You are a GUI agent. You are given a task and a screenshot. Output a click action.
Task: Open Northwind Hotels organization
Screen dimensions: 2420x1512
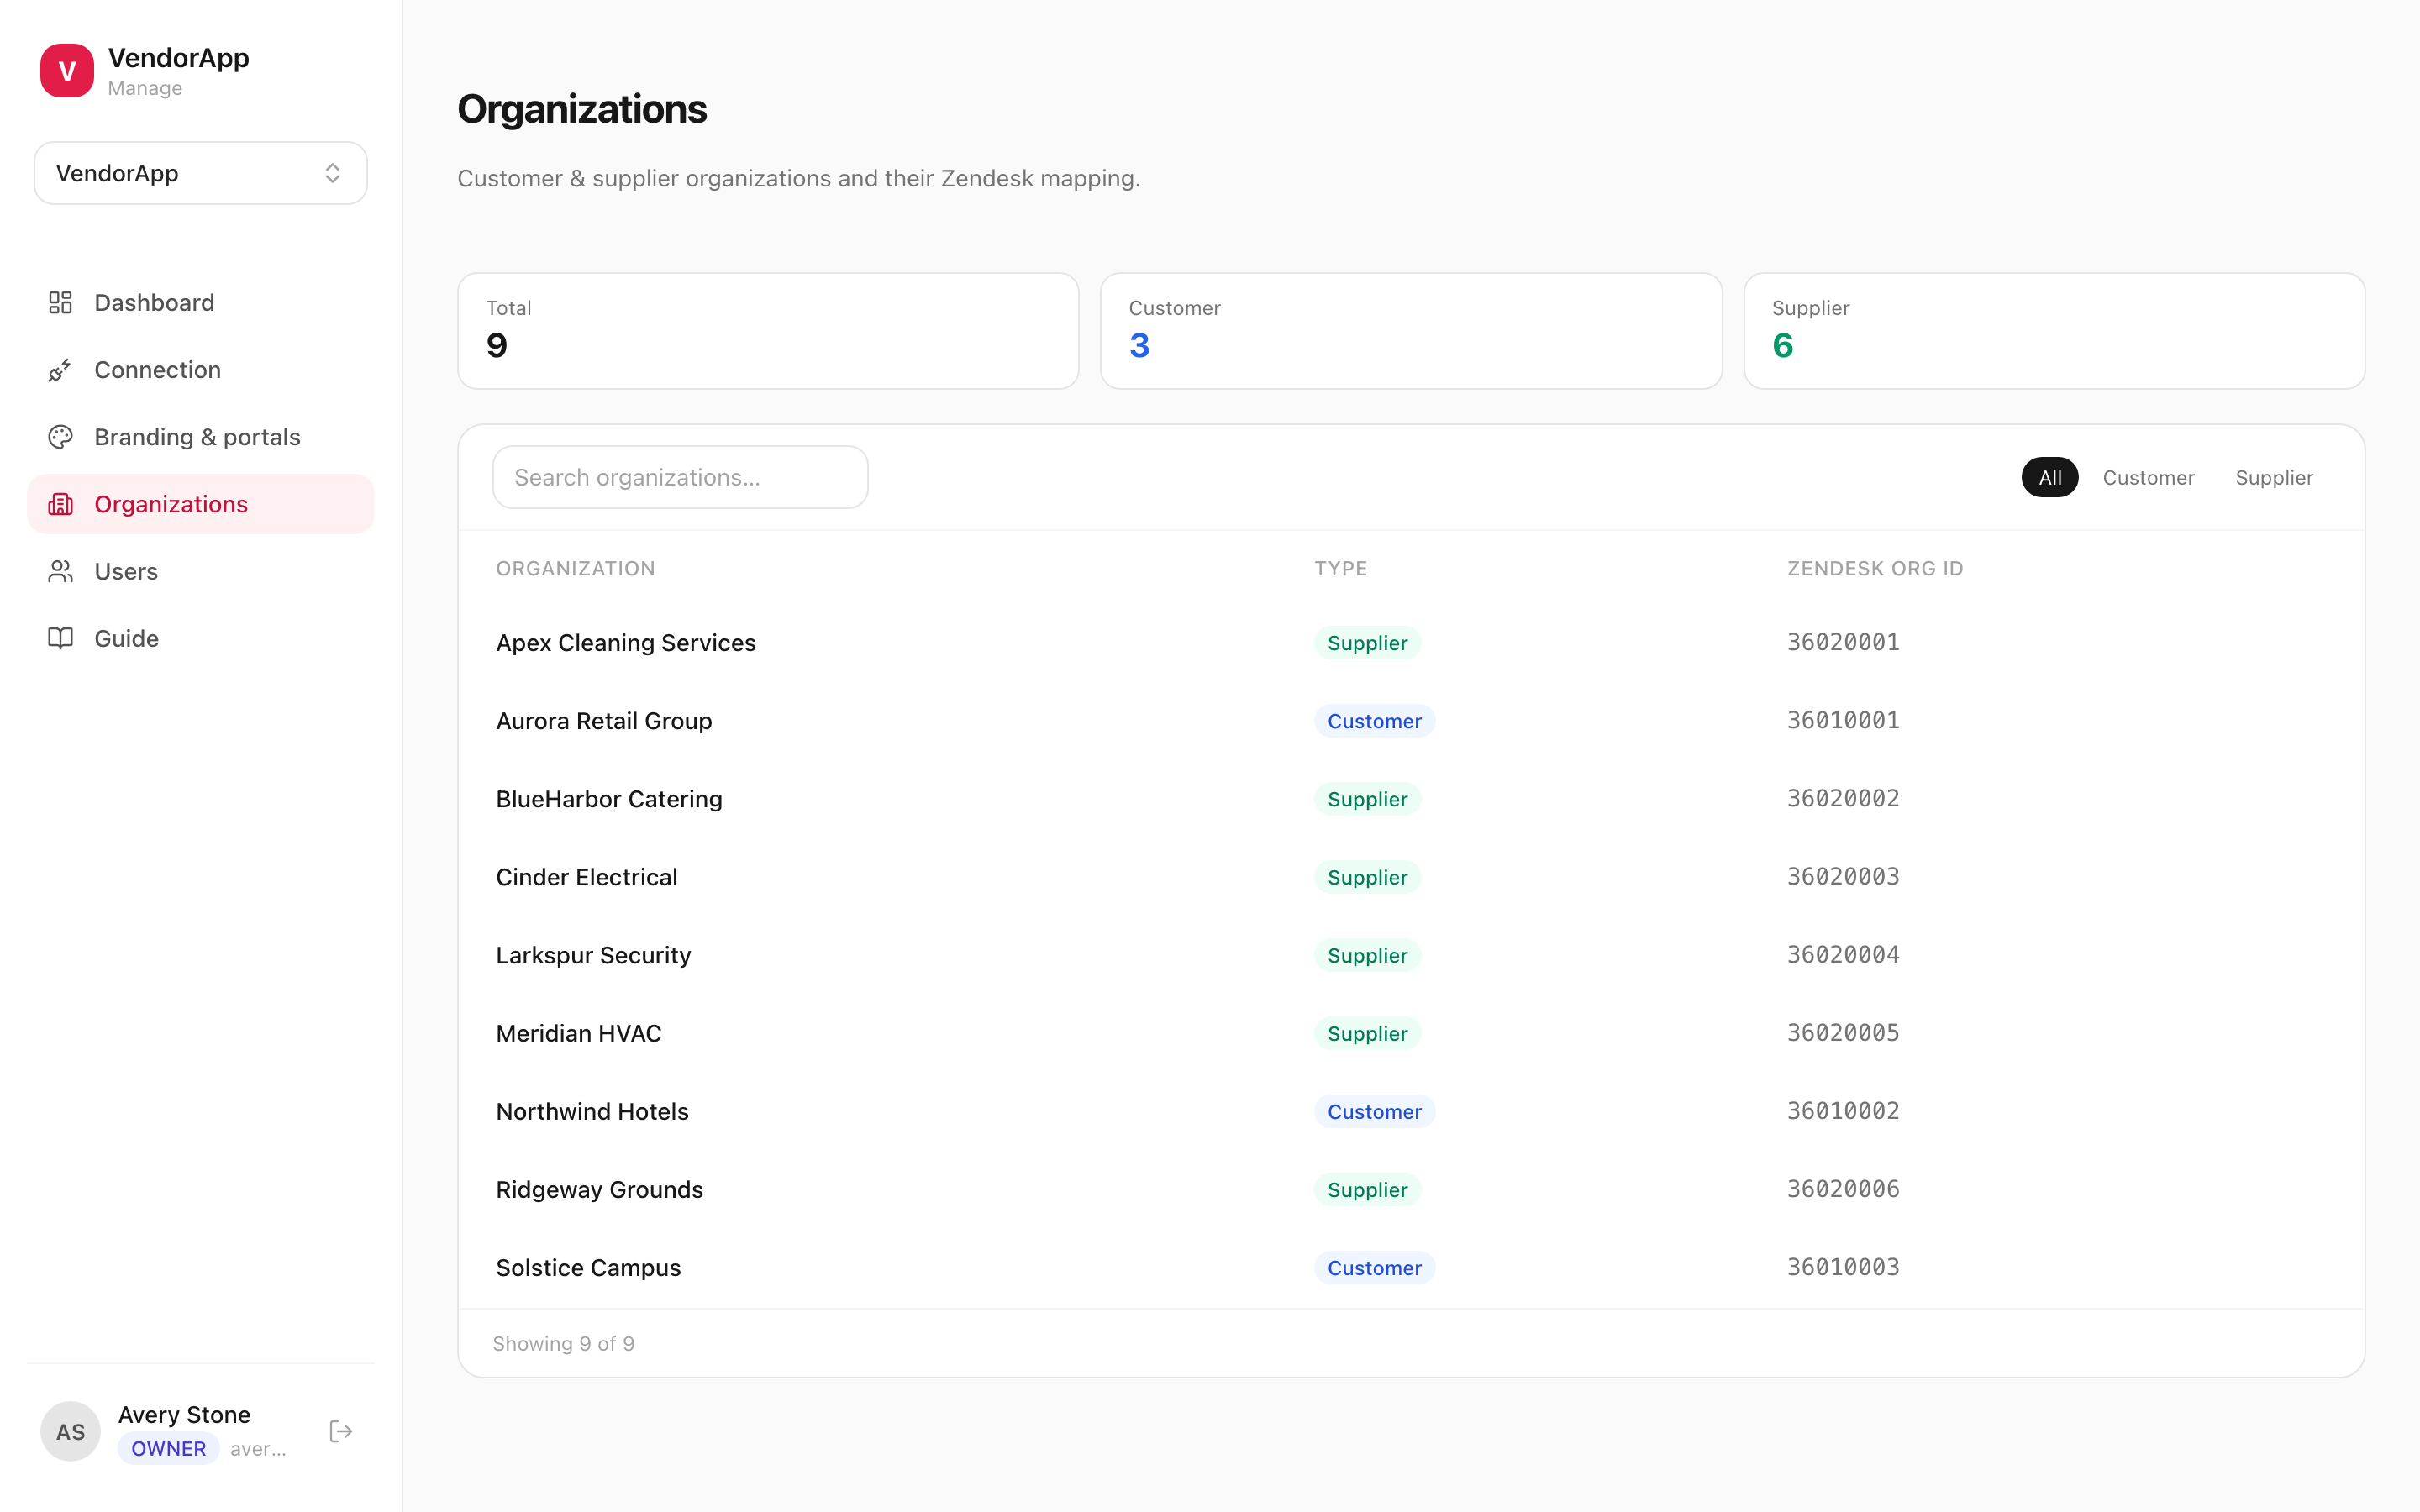(x=592, y=1111)
